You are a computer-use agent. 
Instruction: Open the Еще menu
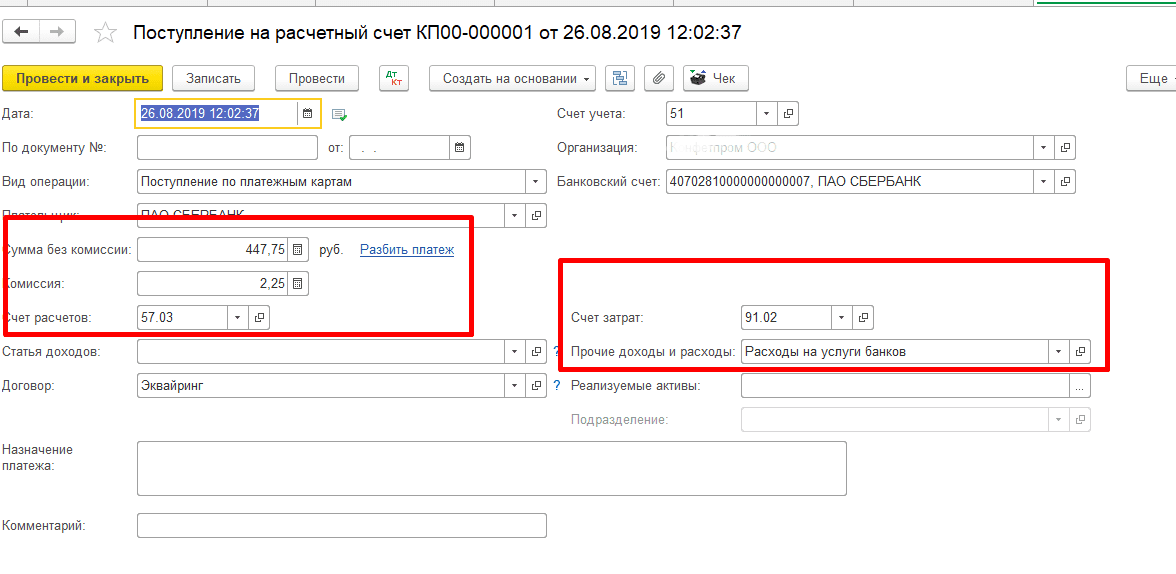coord(1151,78)
